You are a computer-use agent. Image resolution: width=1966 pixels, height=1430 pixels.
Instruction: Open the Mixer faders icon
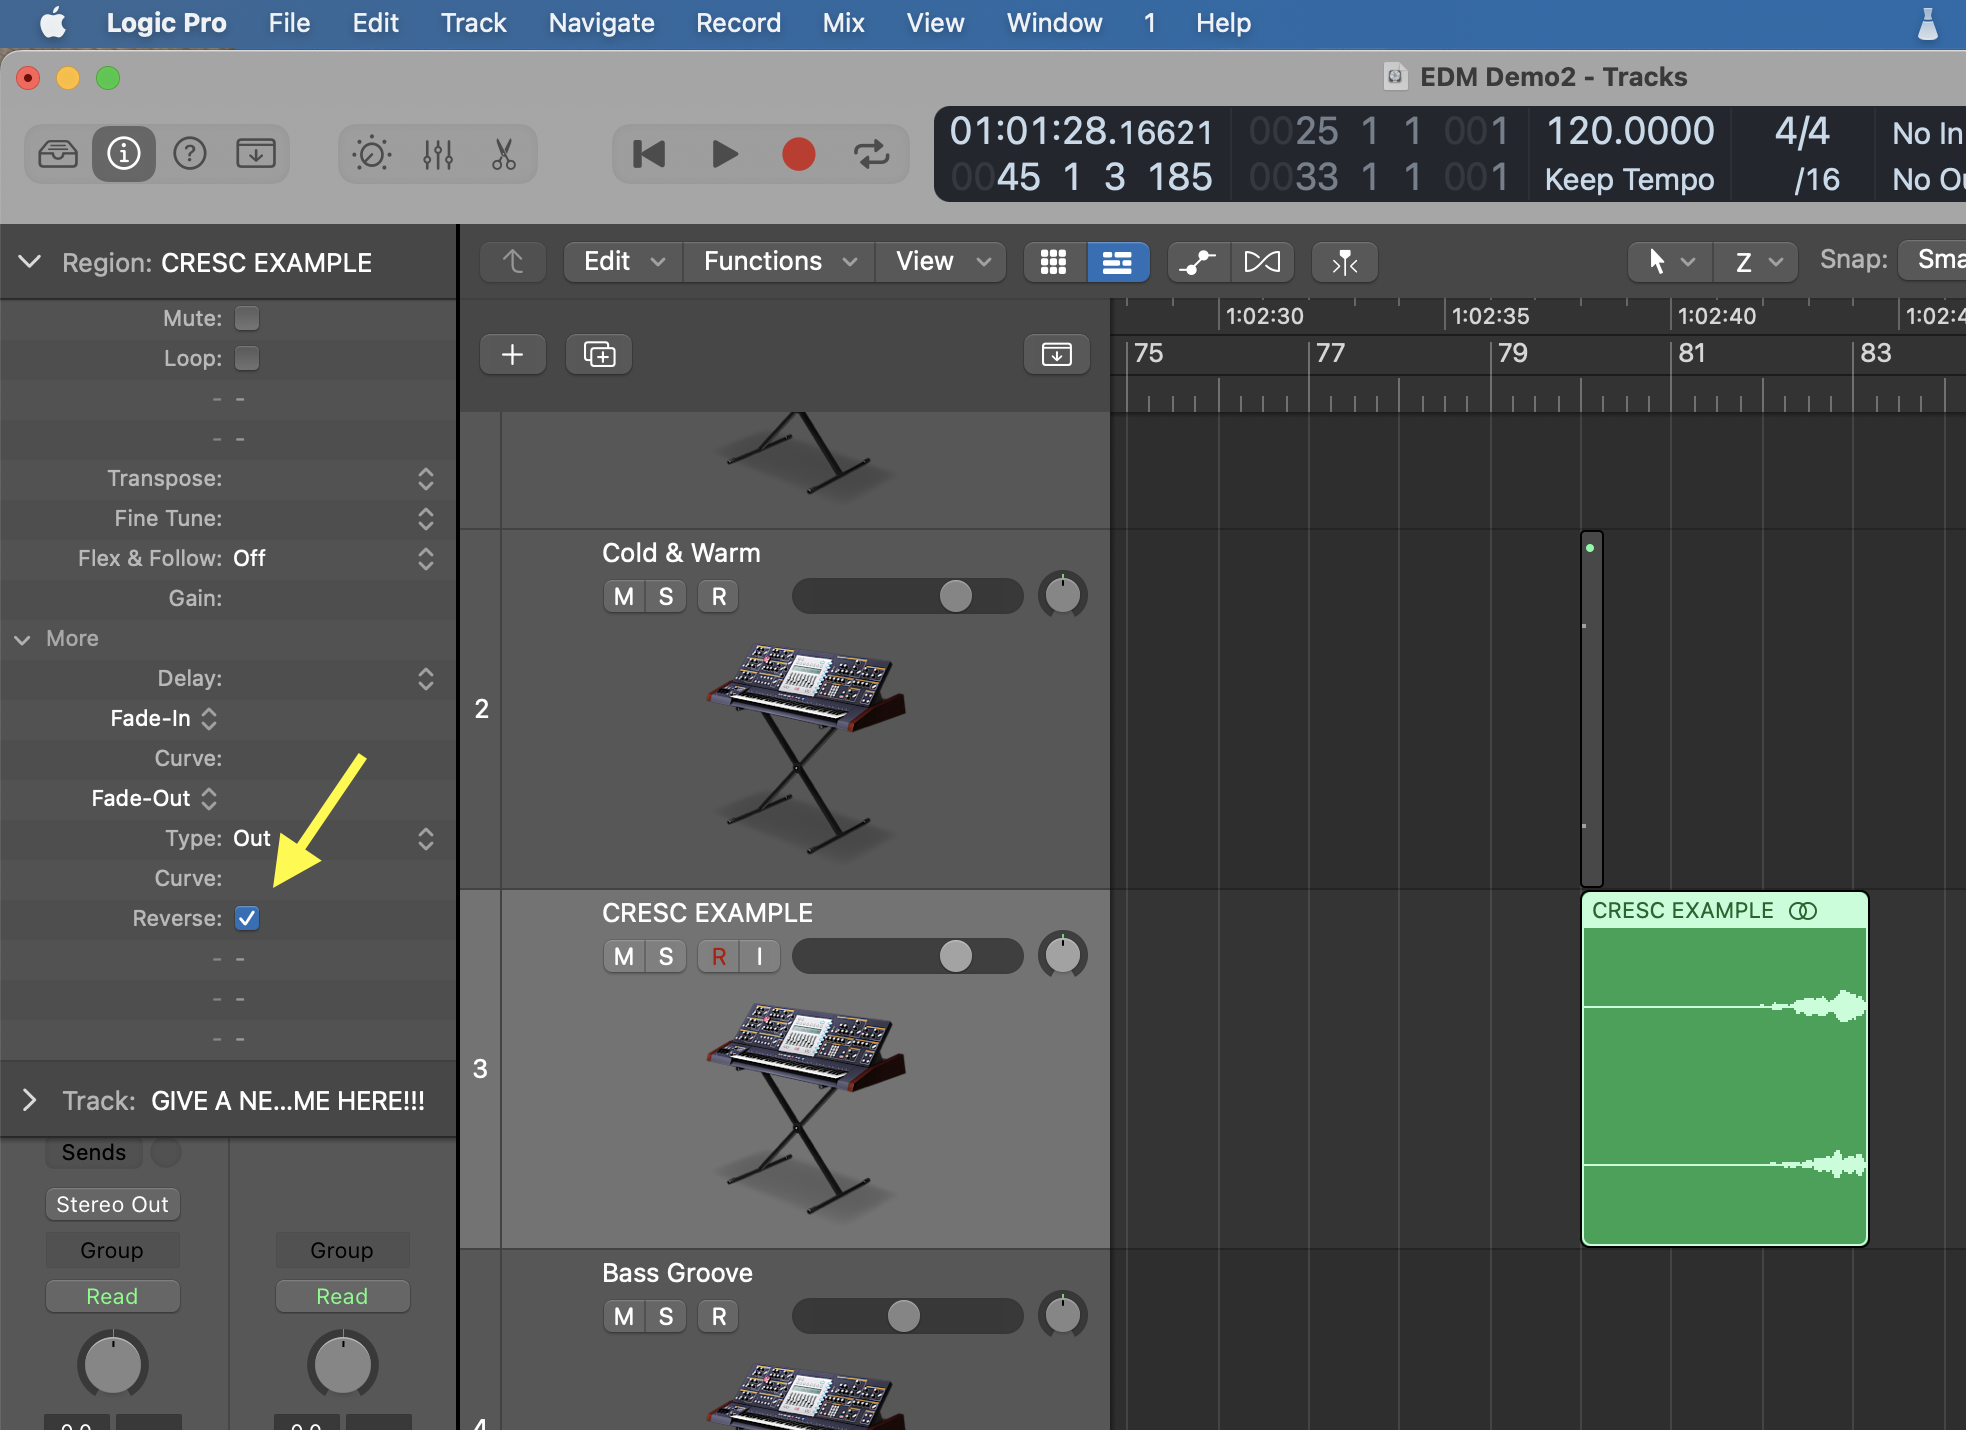point(438,154)
